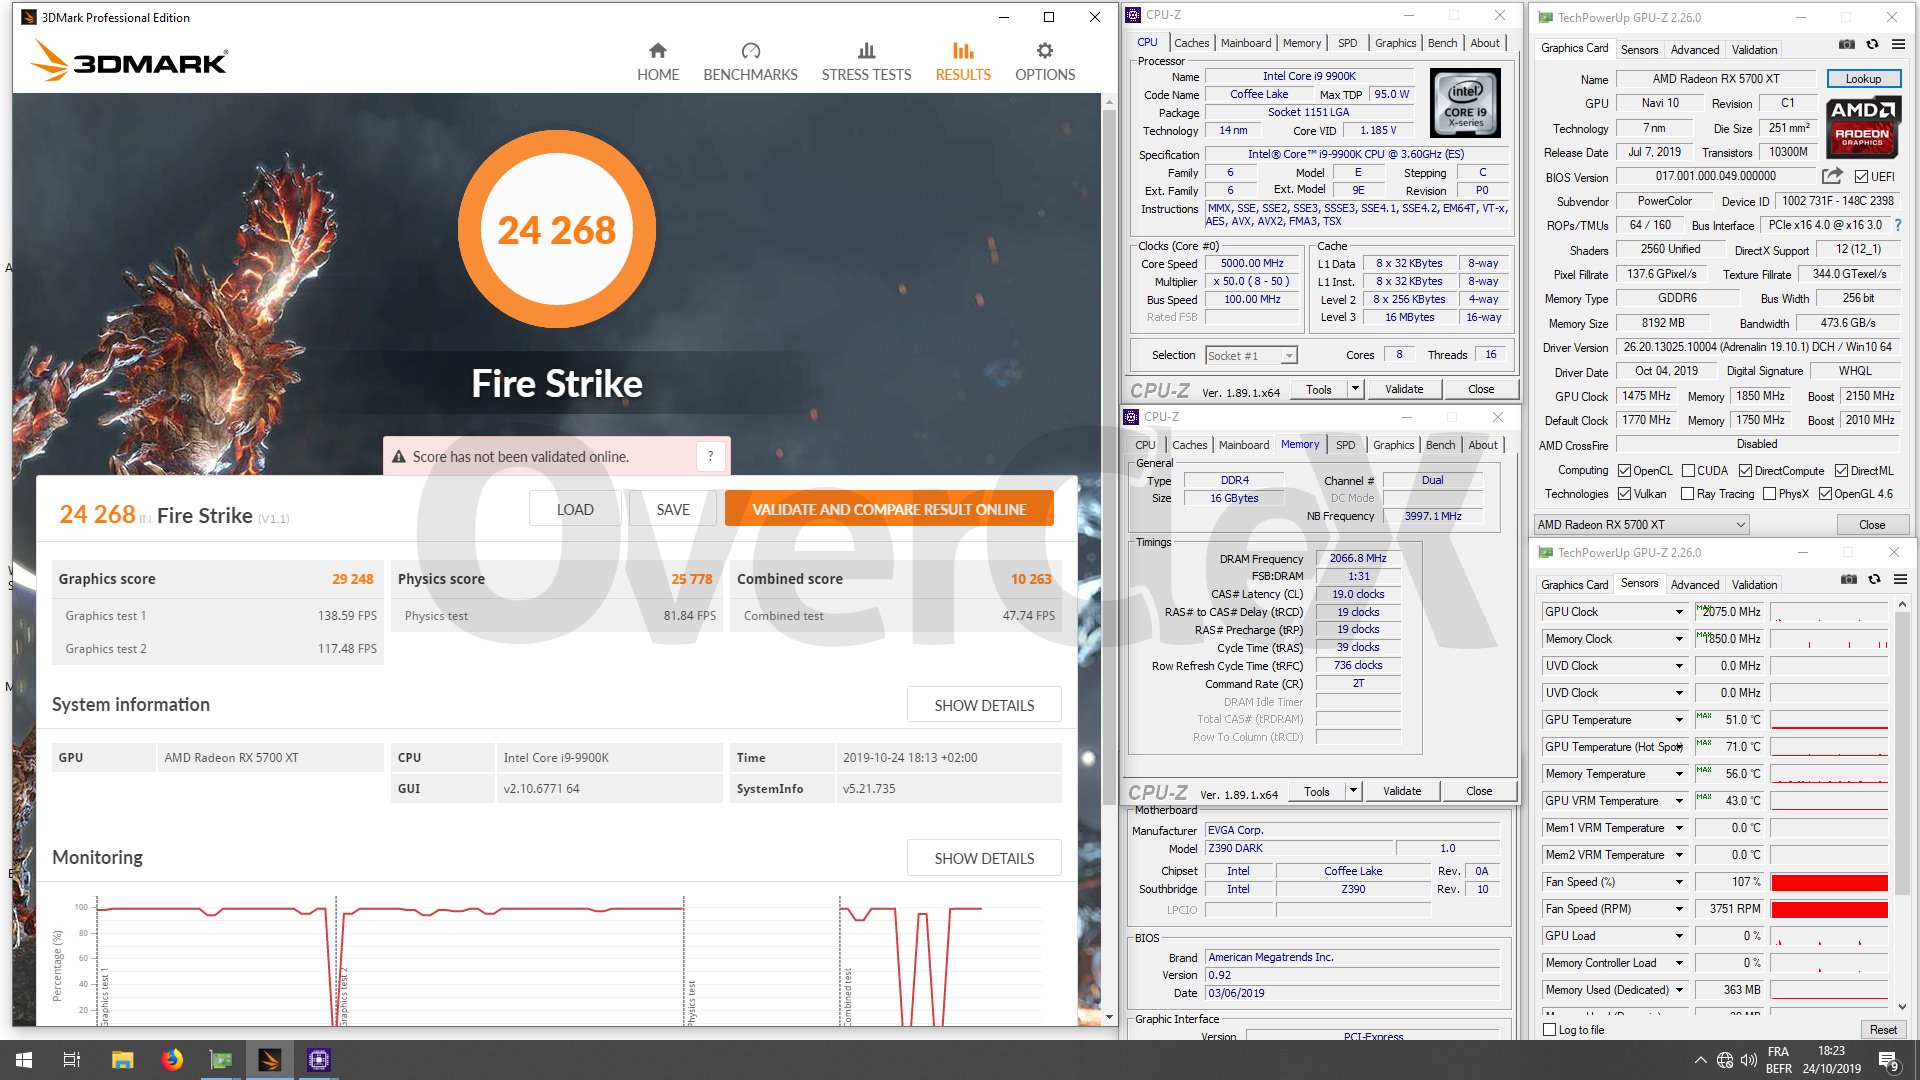
Task: Click 3DMark results vertical scrollbar
Action: coord(1108,450)
